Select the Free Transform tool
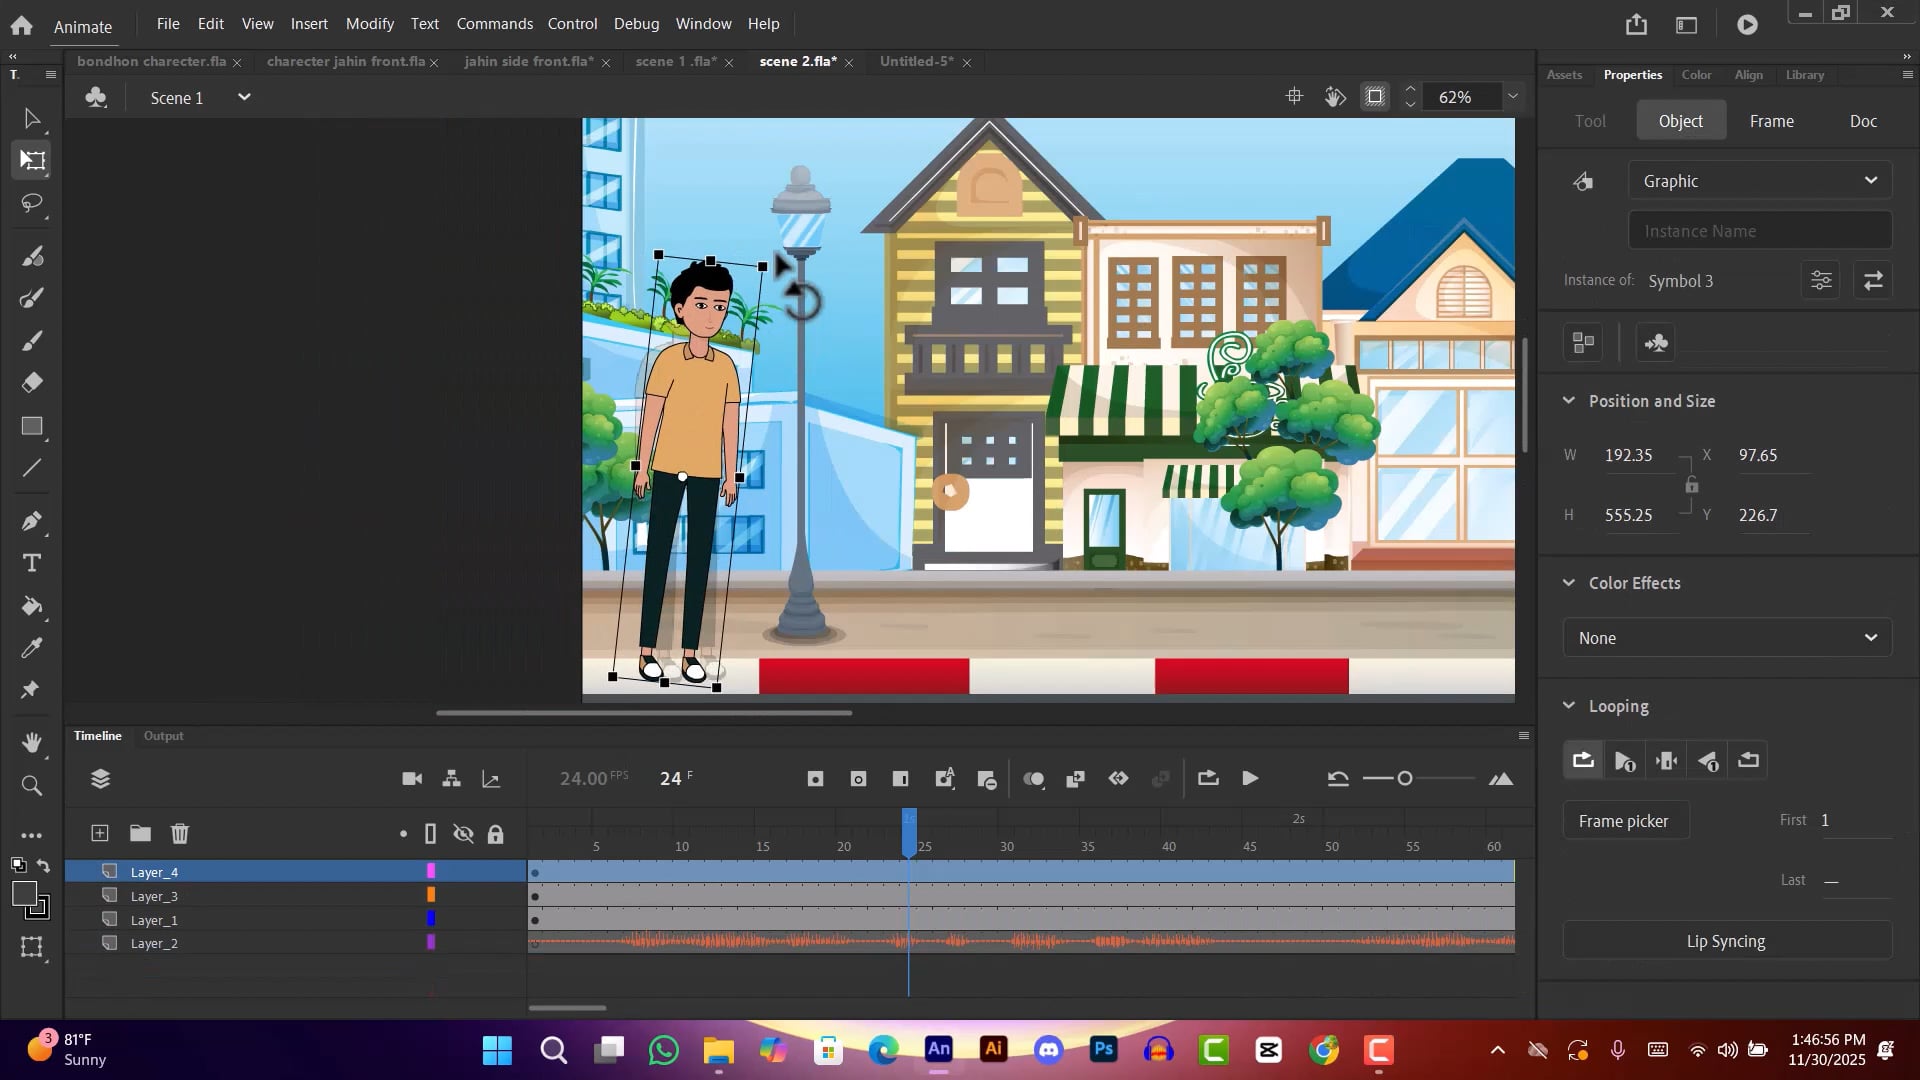Screen dimensions: 1920x1080 tap(32, 160)
